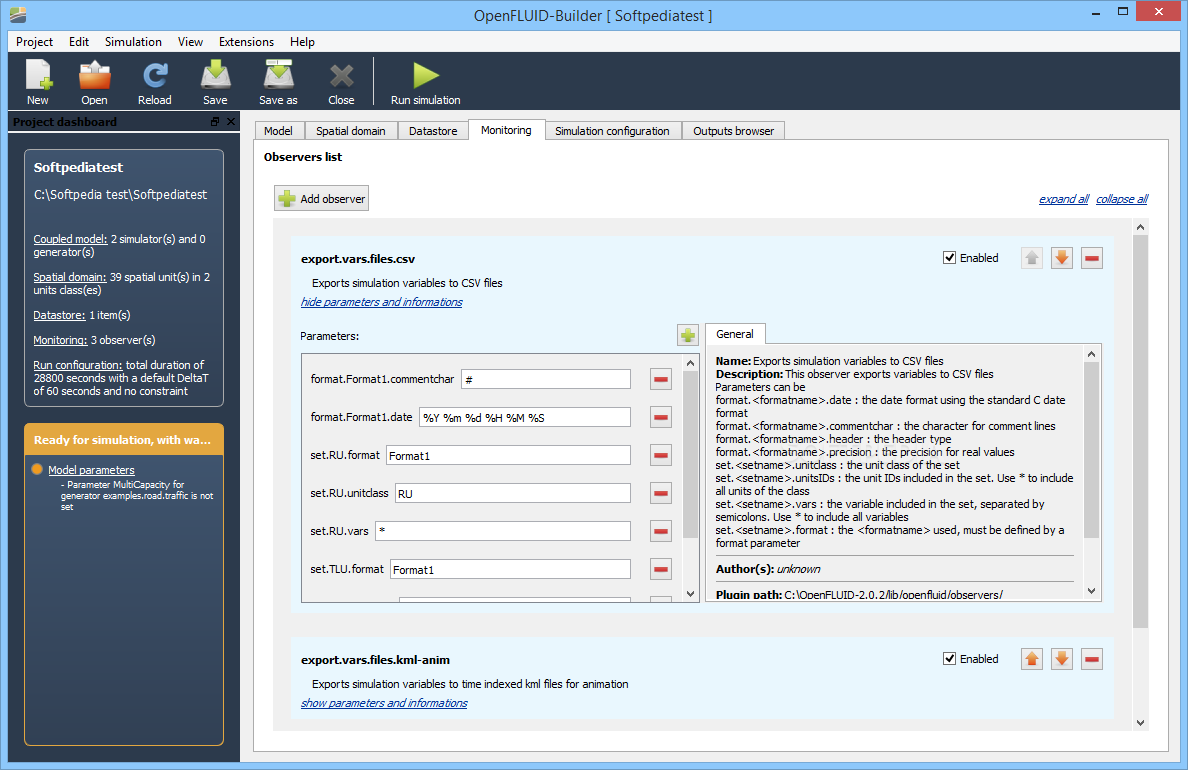Open the Help menu

click(302, 42)
